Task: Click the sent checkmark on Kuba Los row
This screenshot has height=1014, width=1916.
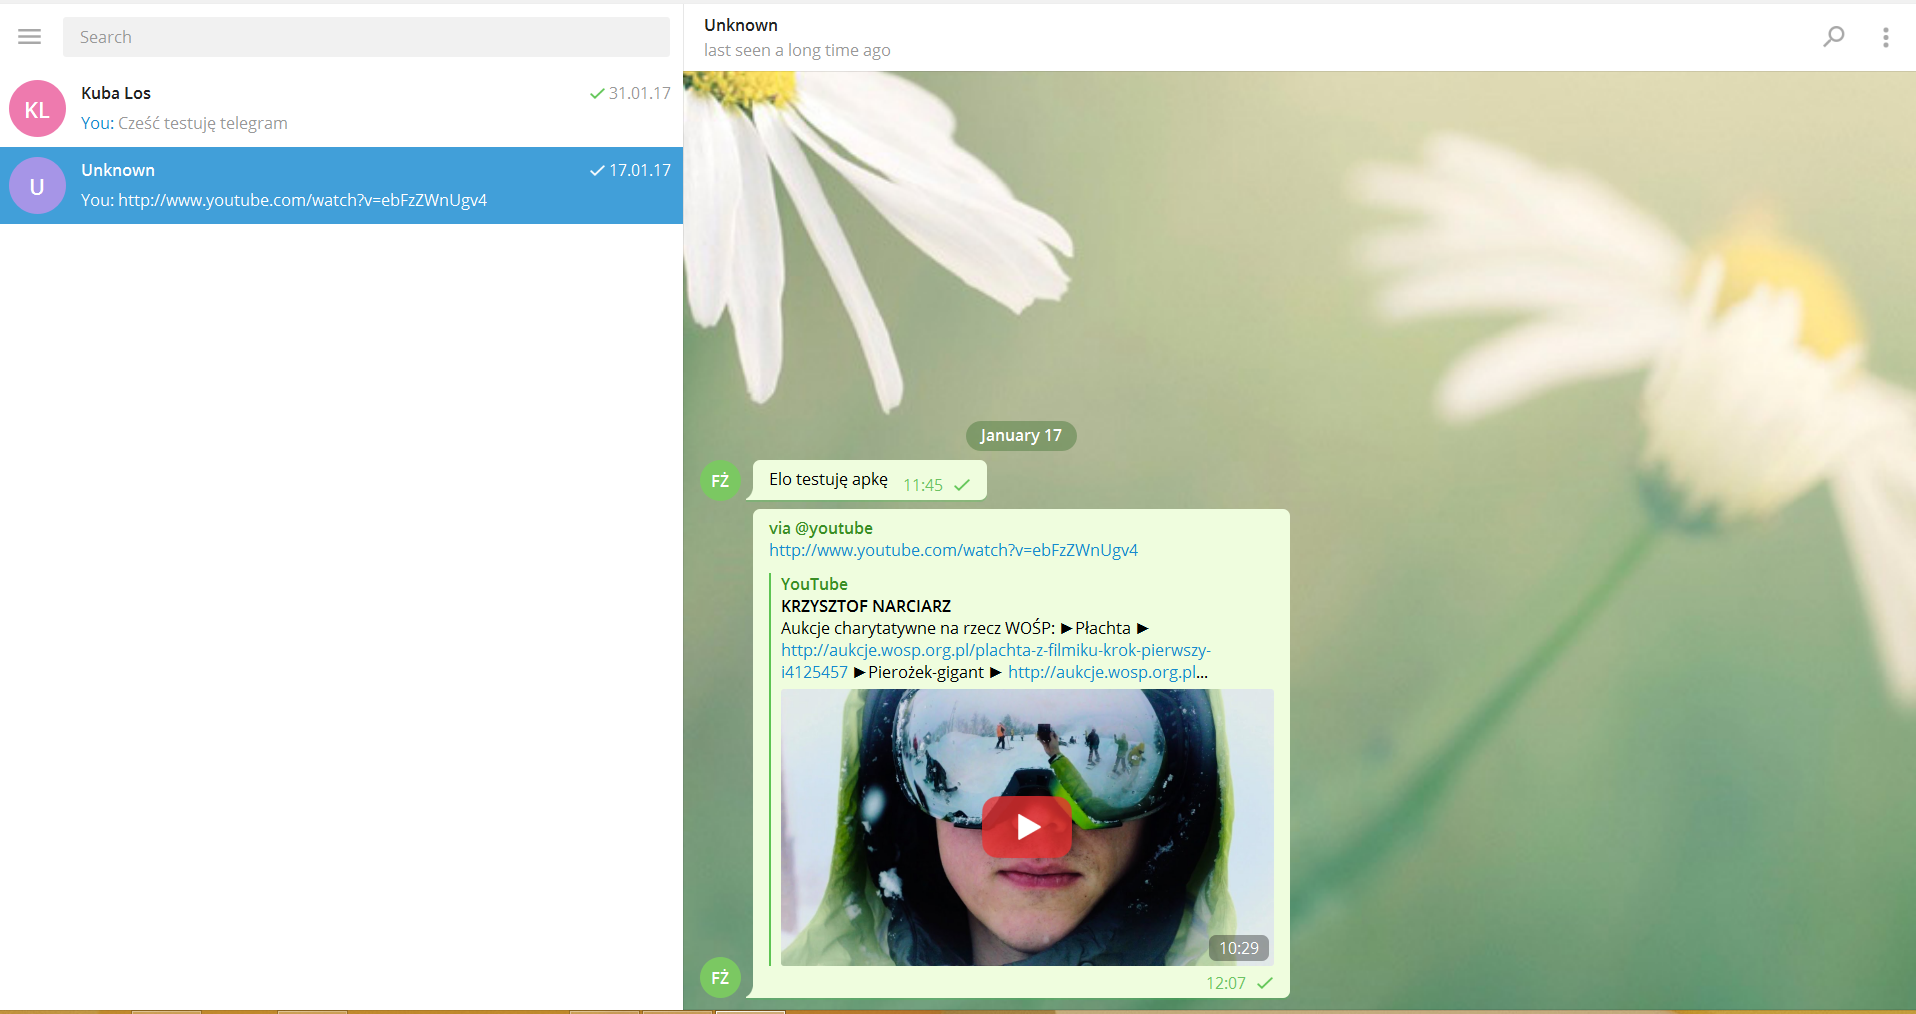Action: [597, 93]
